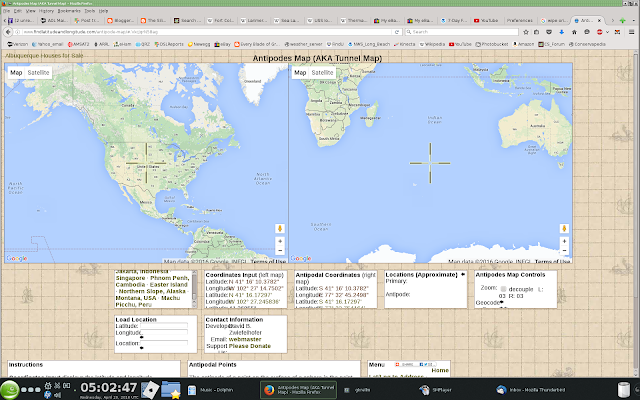Expand the Geocode option arrow
The image size is (640, 400).
click(502, 302)
